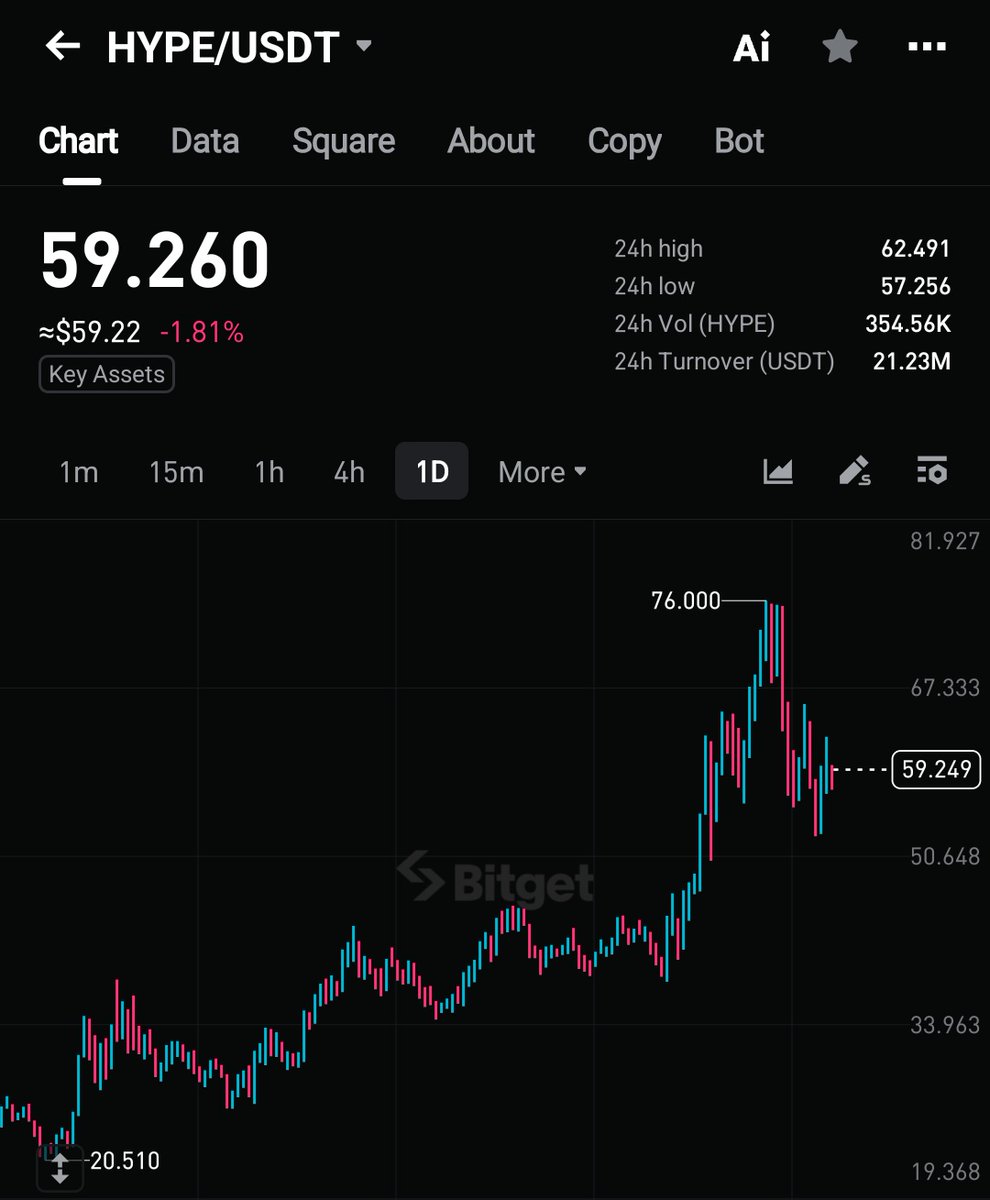Select the 4h timeframe
The width and height of the screenshot is (990, 1200).
349,471
